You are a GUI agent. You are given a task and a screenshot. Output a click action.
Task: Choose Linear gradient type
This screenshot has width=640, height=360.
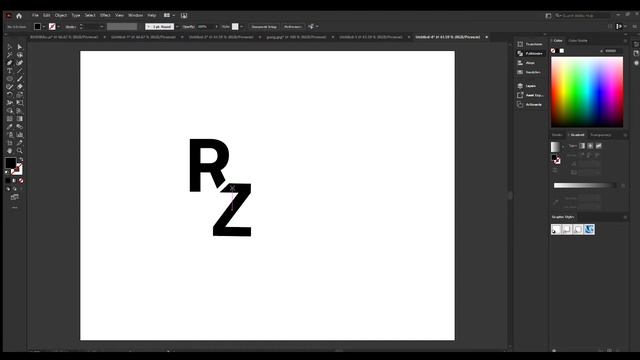click(x=582, y=146)
